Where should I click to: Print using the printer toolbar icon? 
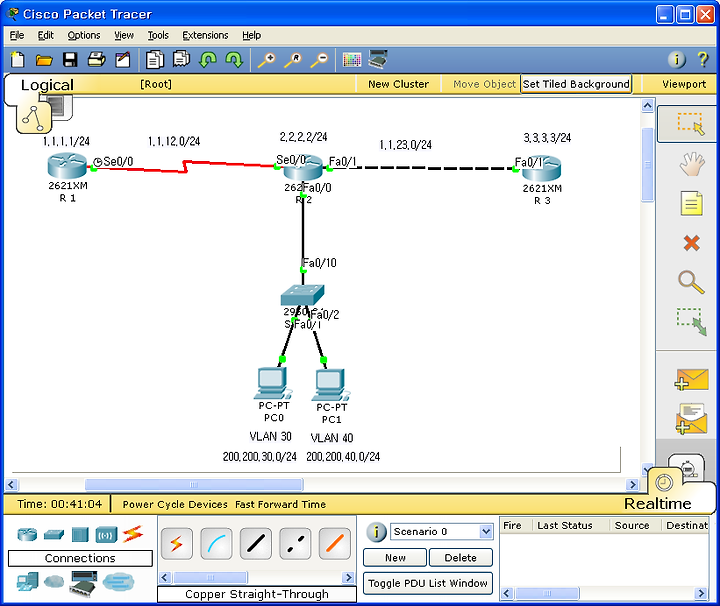click(96, 60)
